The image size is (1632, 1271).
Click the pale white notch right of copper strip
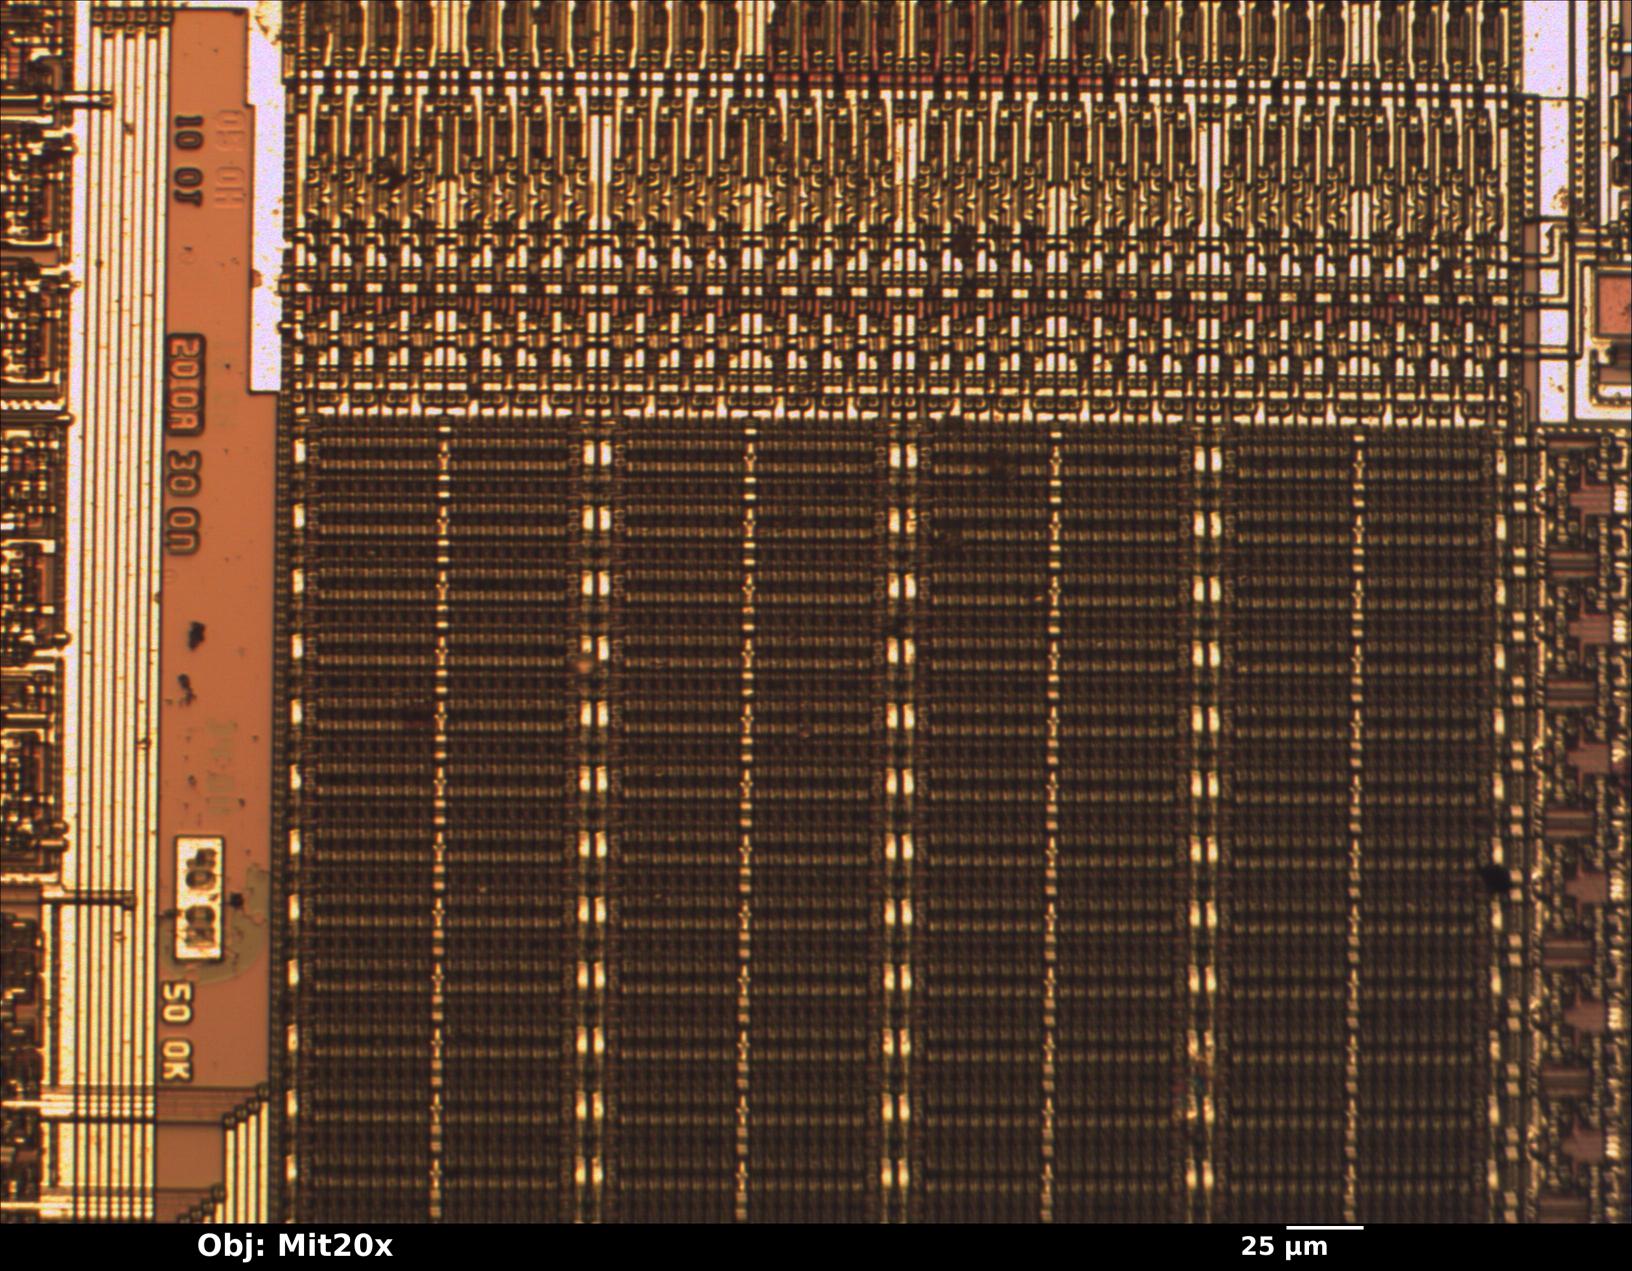coord(265,250)
